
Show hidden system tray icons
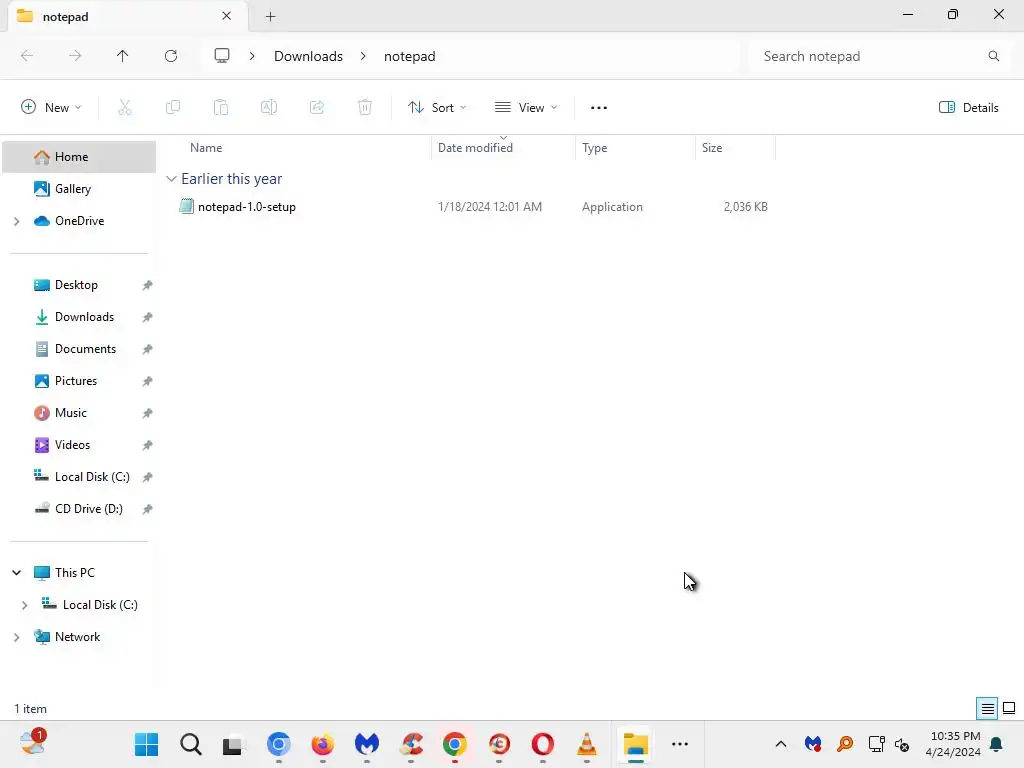780,744
